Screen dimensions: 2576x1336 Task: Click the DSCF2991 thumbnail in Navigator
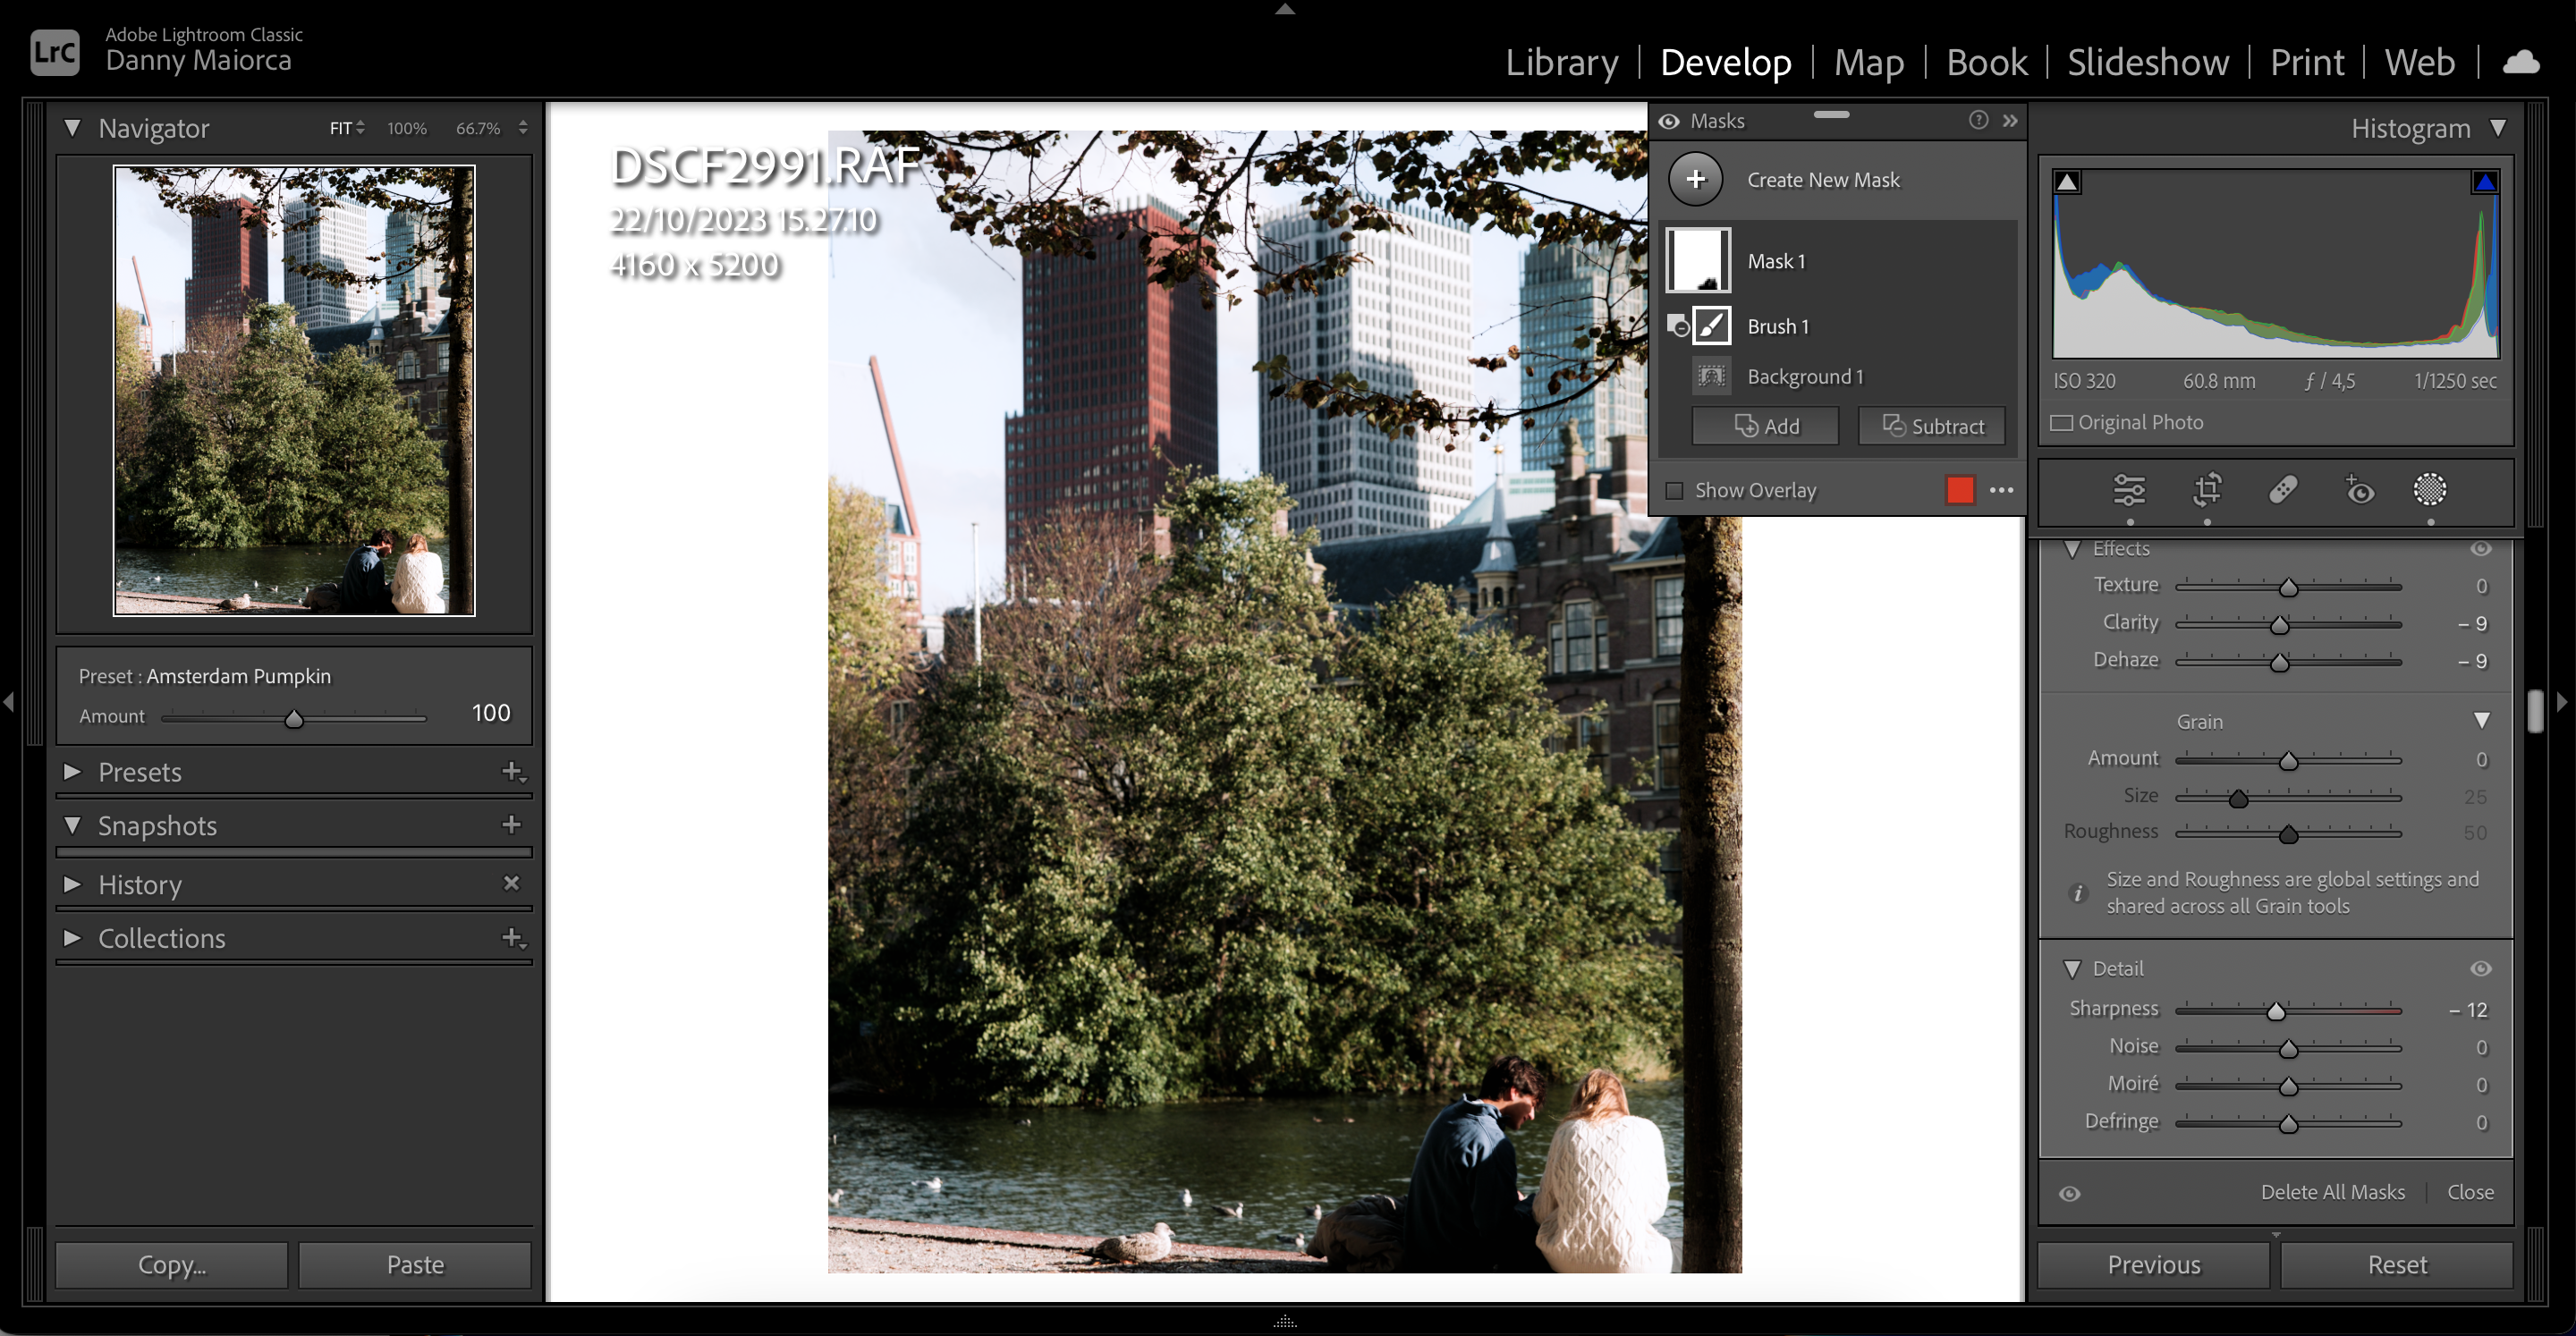click(x=295, y=390)
